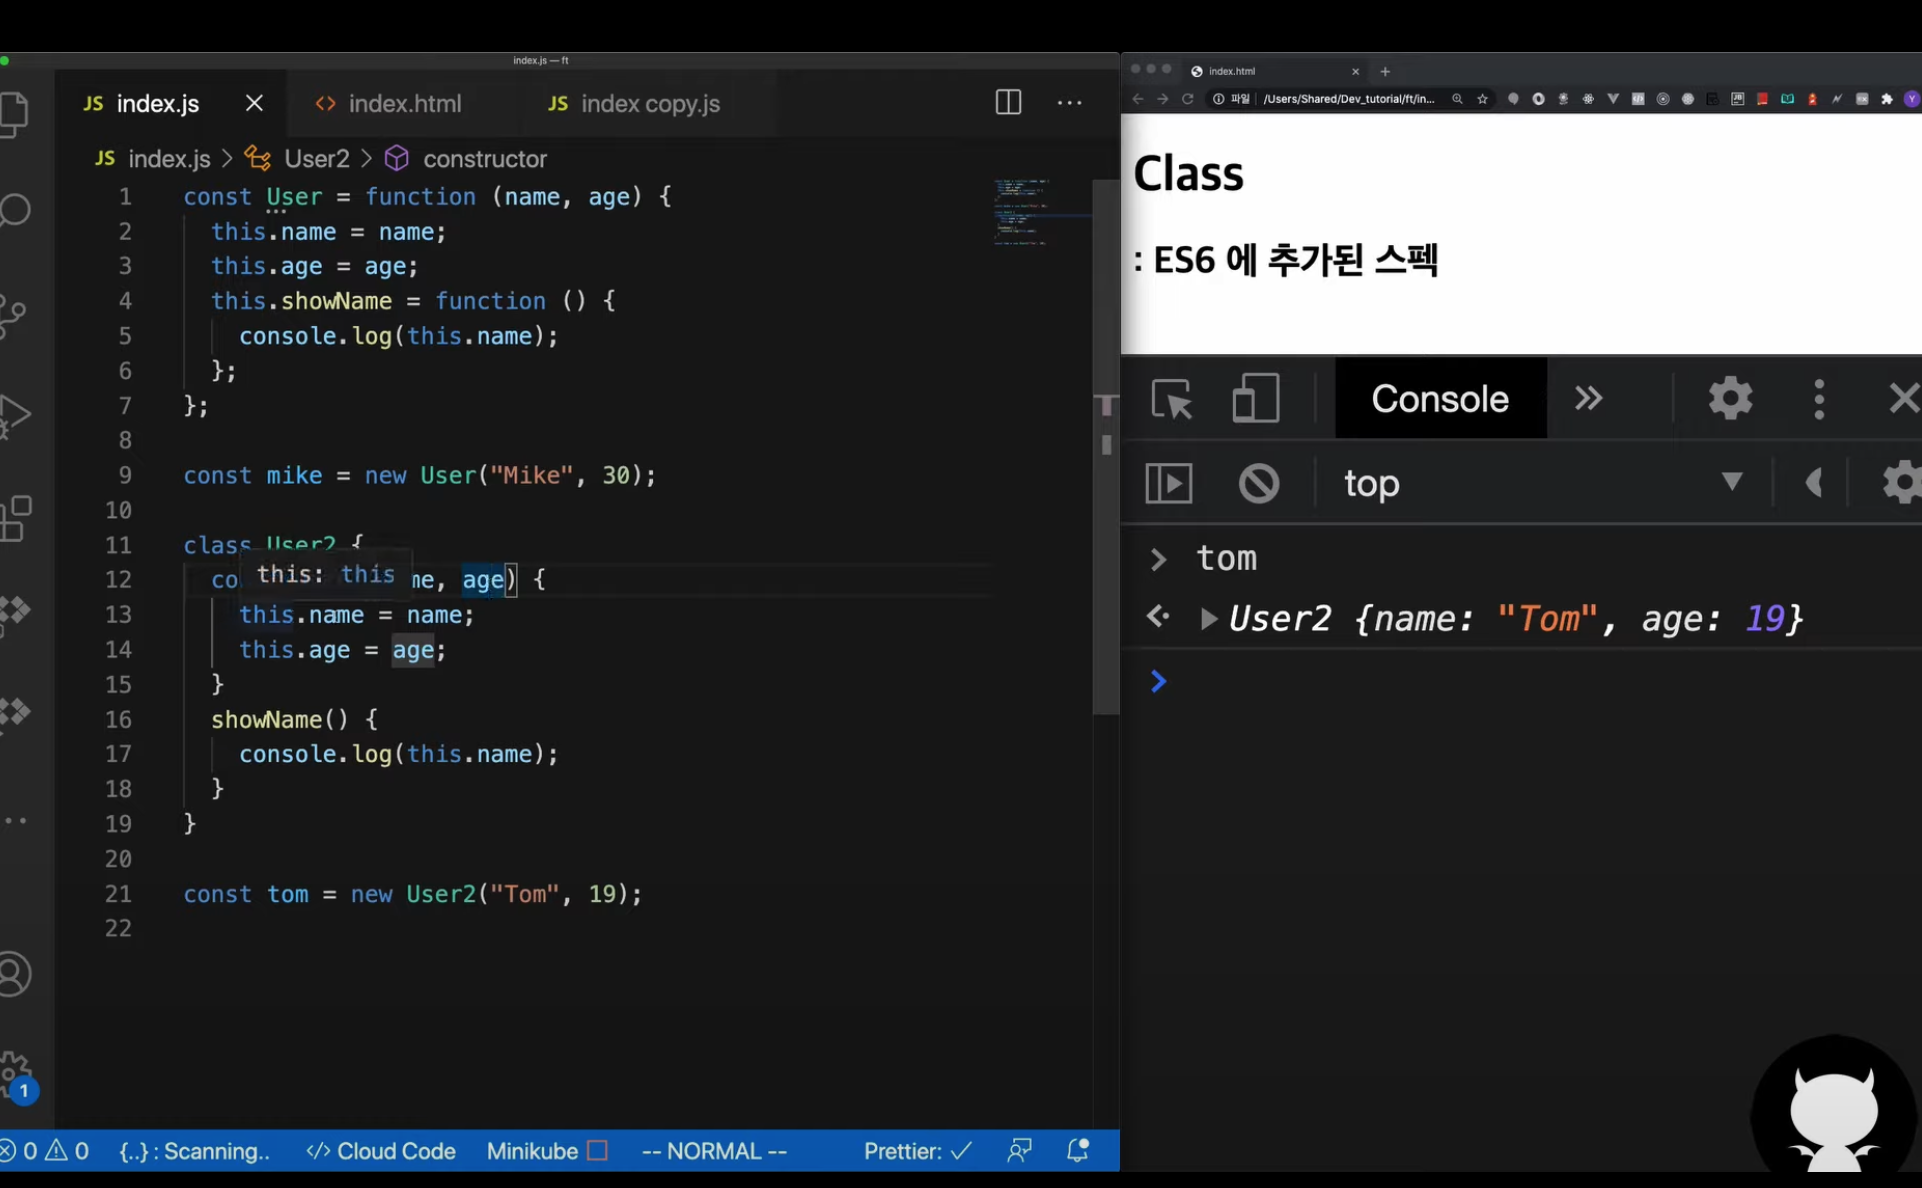Click the Minikube status bar item
The width and height of the screenshot is (1922, 1188).
pos(547,1151)
